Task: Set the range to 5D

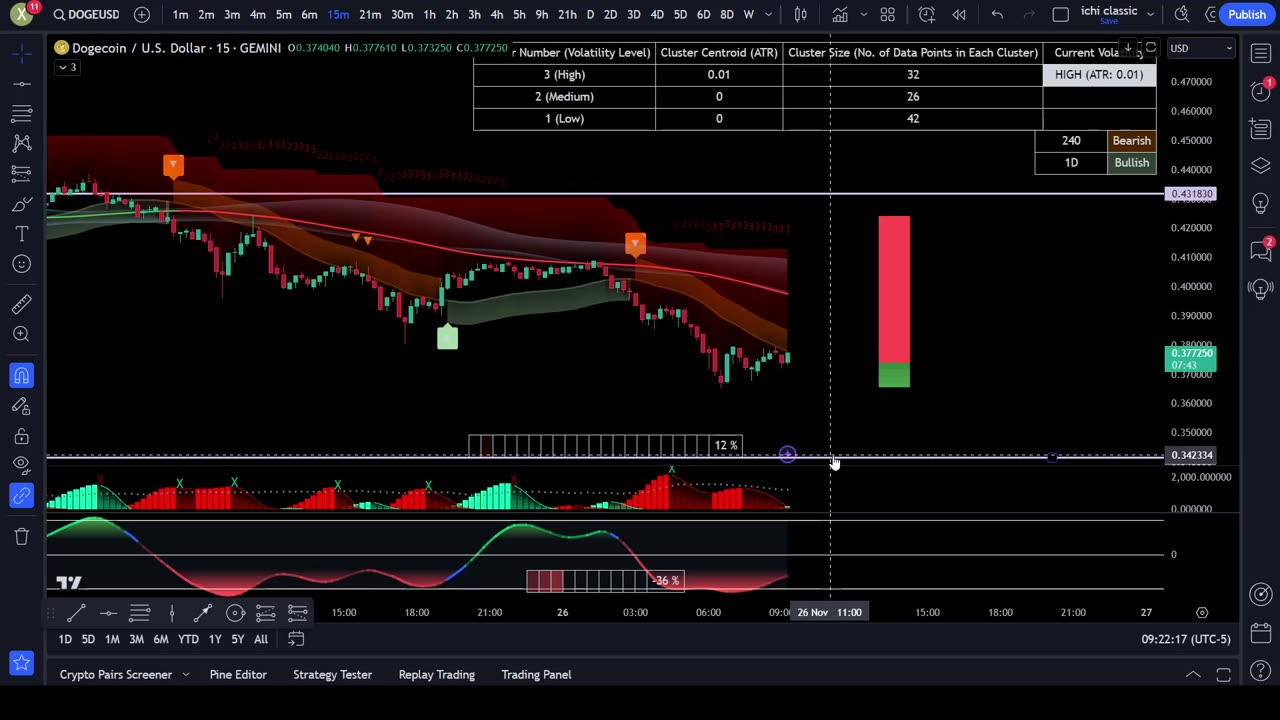Action: click(88, 639)
